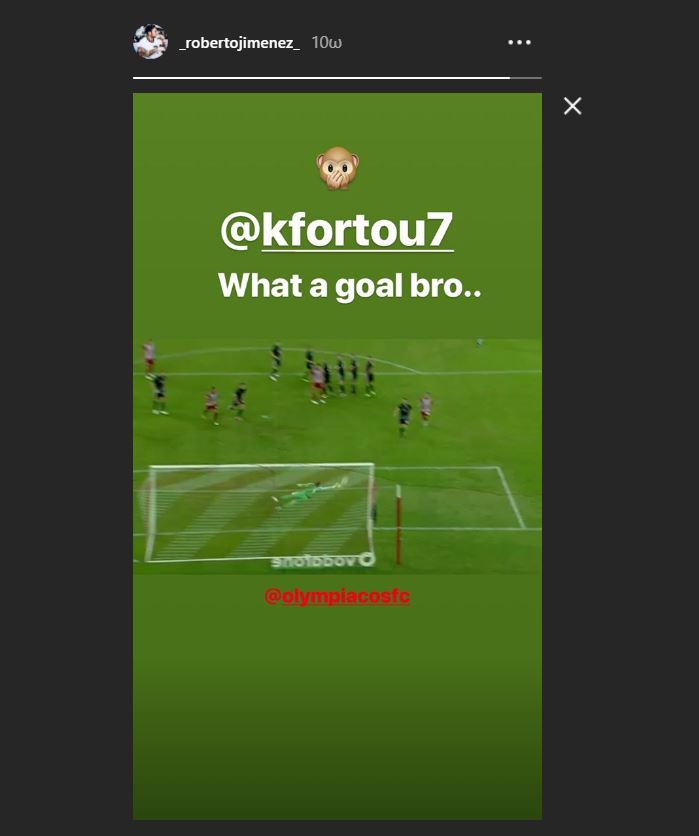Click the 10ω story timestamp
699x836 pixels.
pos(326,43)
